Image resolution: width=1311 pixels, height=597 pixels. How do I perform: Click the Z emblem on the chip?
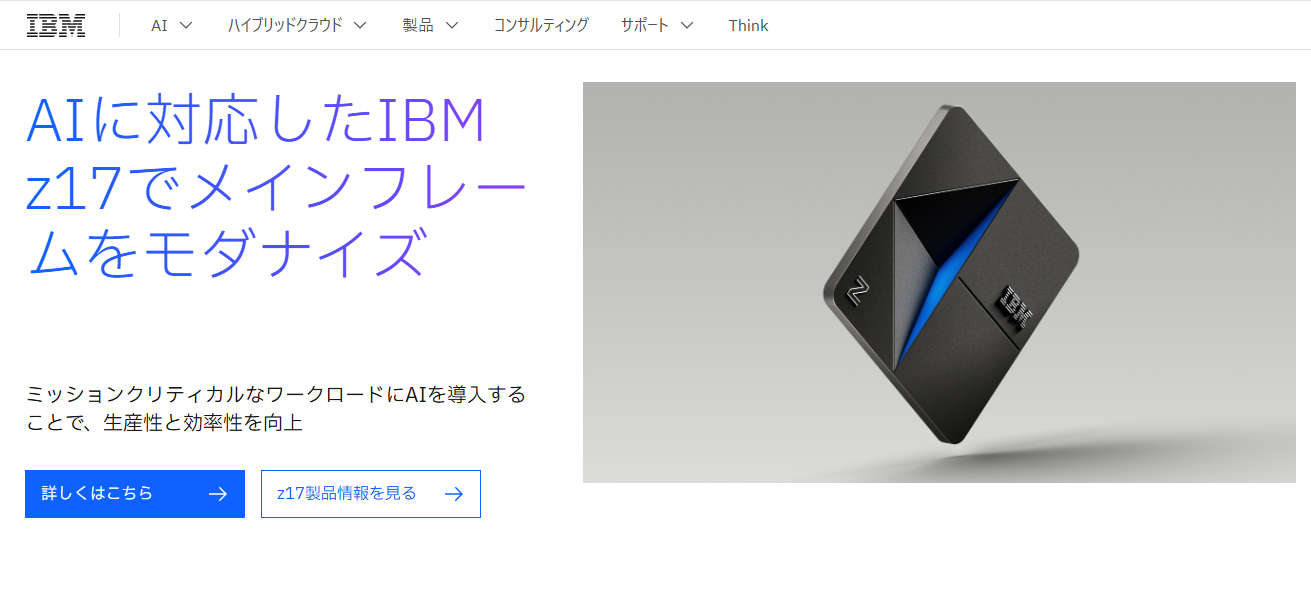tap(859, 291)
